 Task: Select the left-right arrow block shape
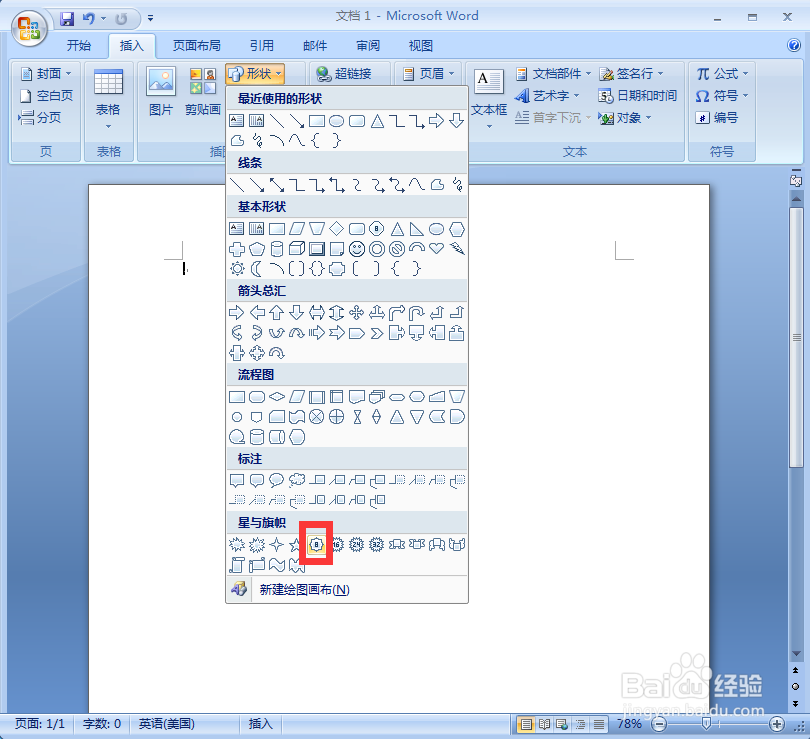317,312
